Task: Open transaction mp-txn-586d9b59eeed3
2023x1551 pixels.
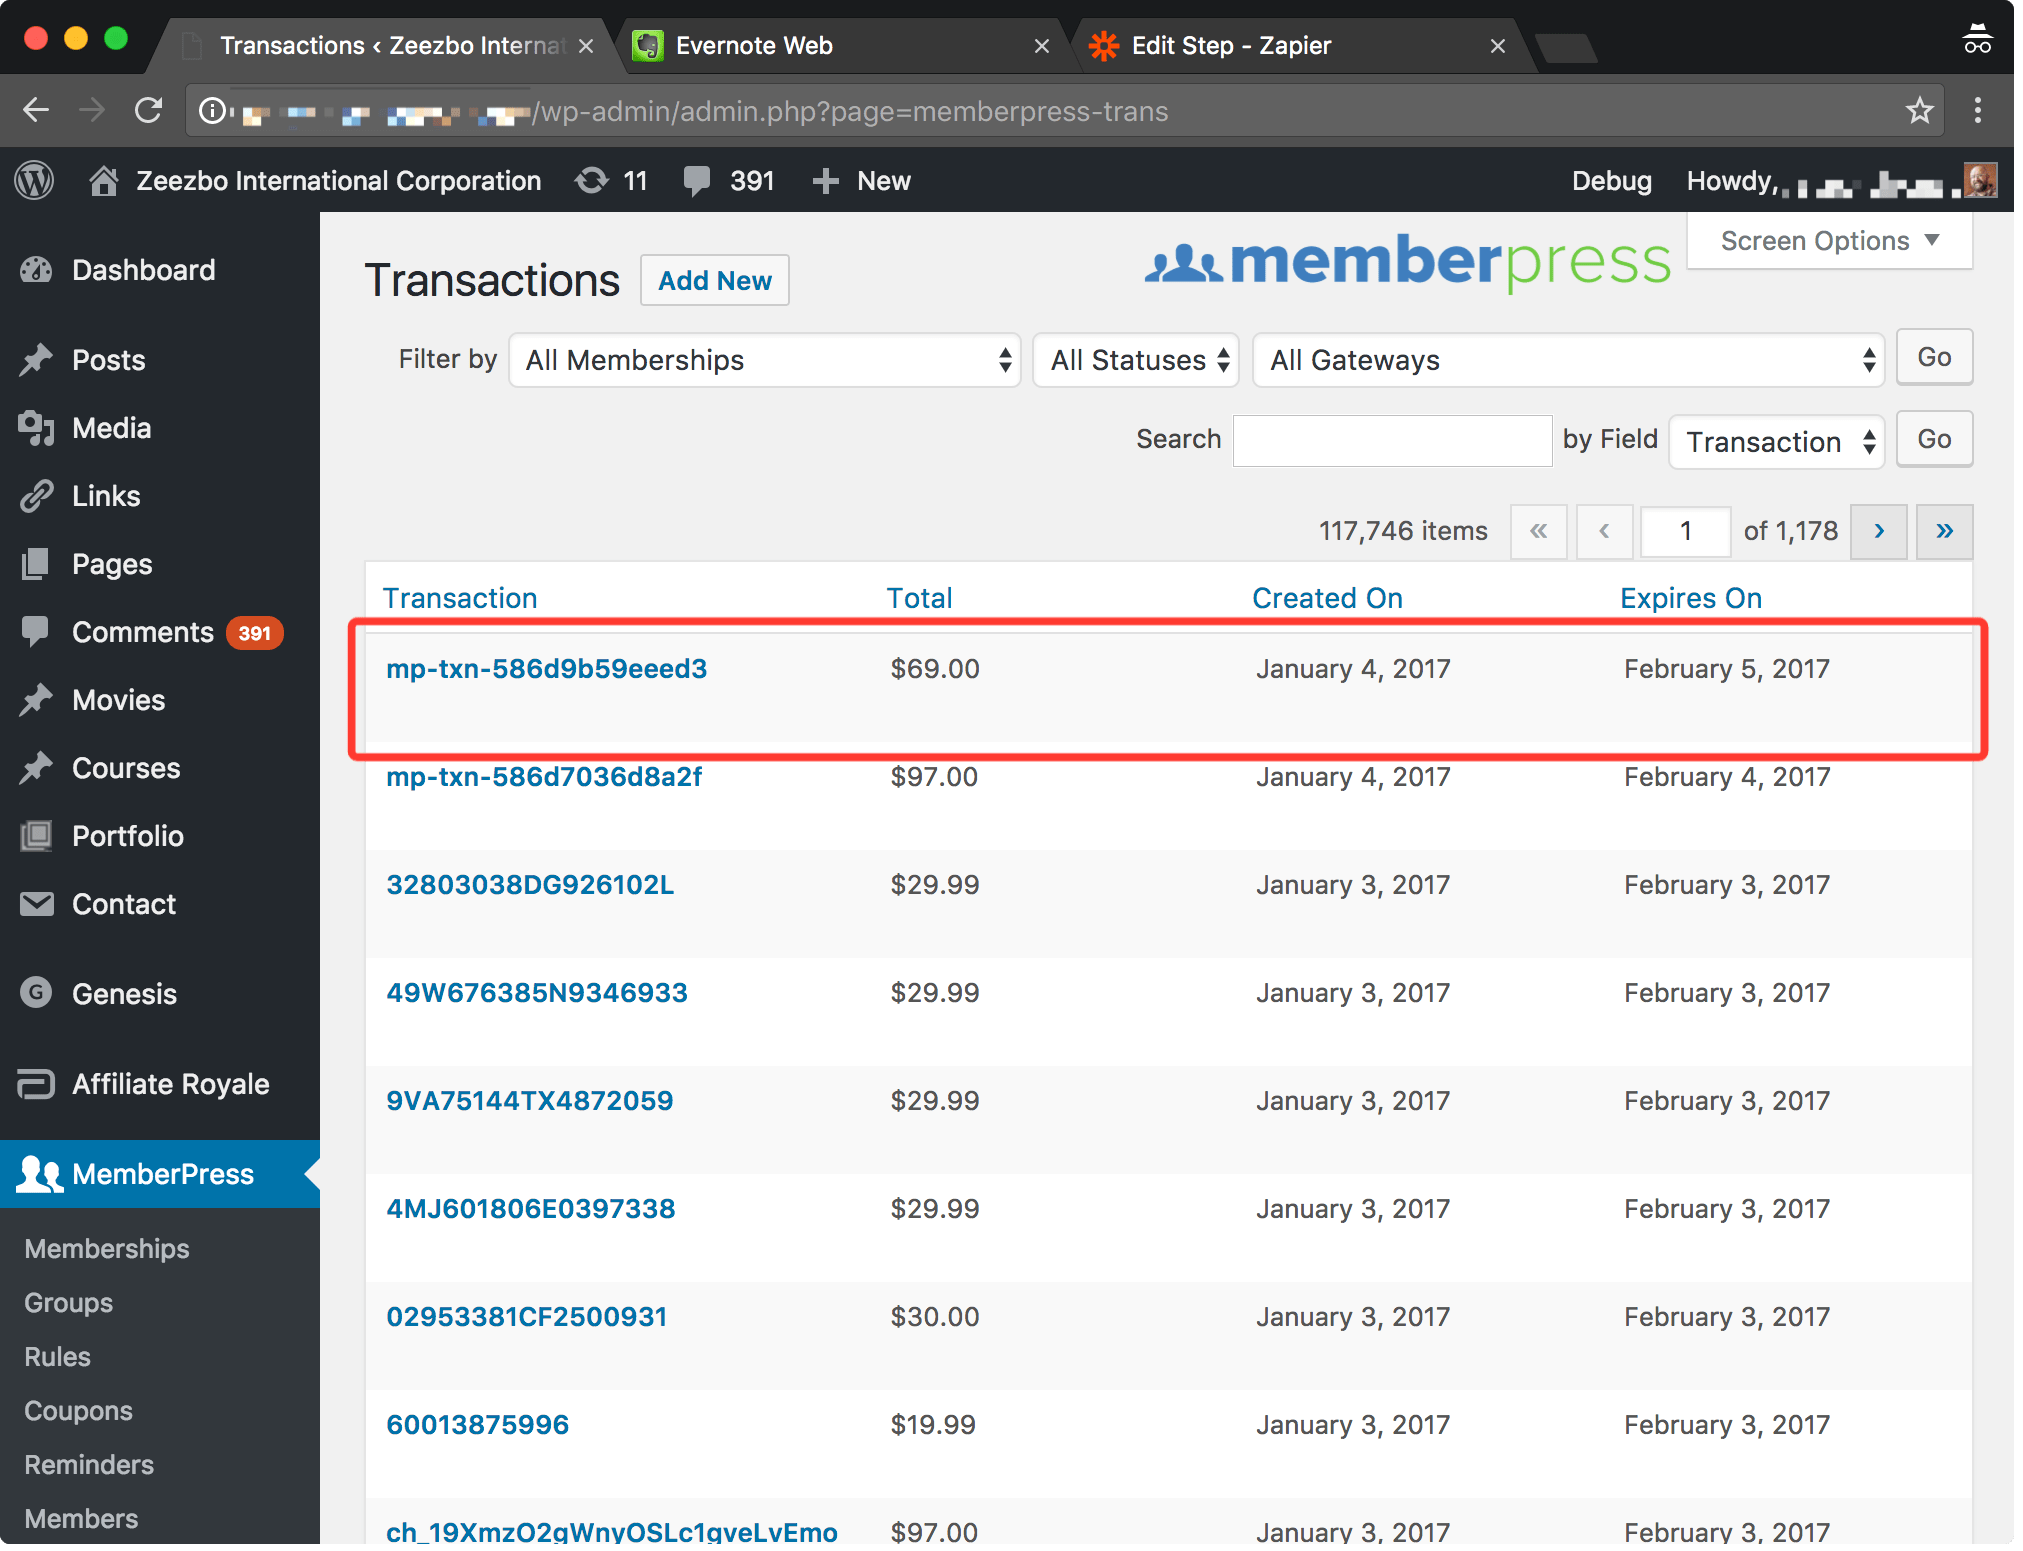Action: click(x=547, y=668)
